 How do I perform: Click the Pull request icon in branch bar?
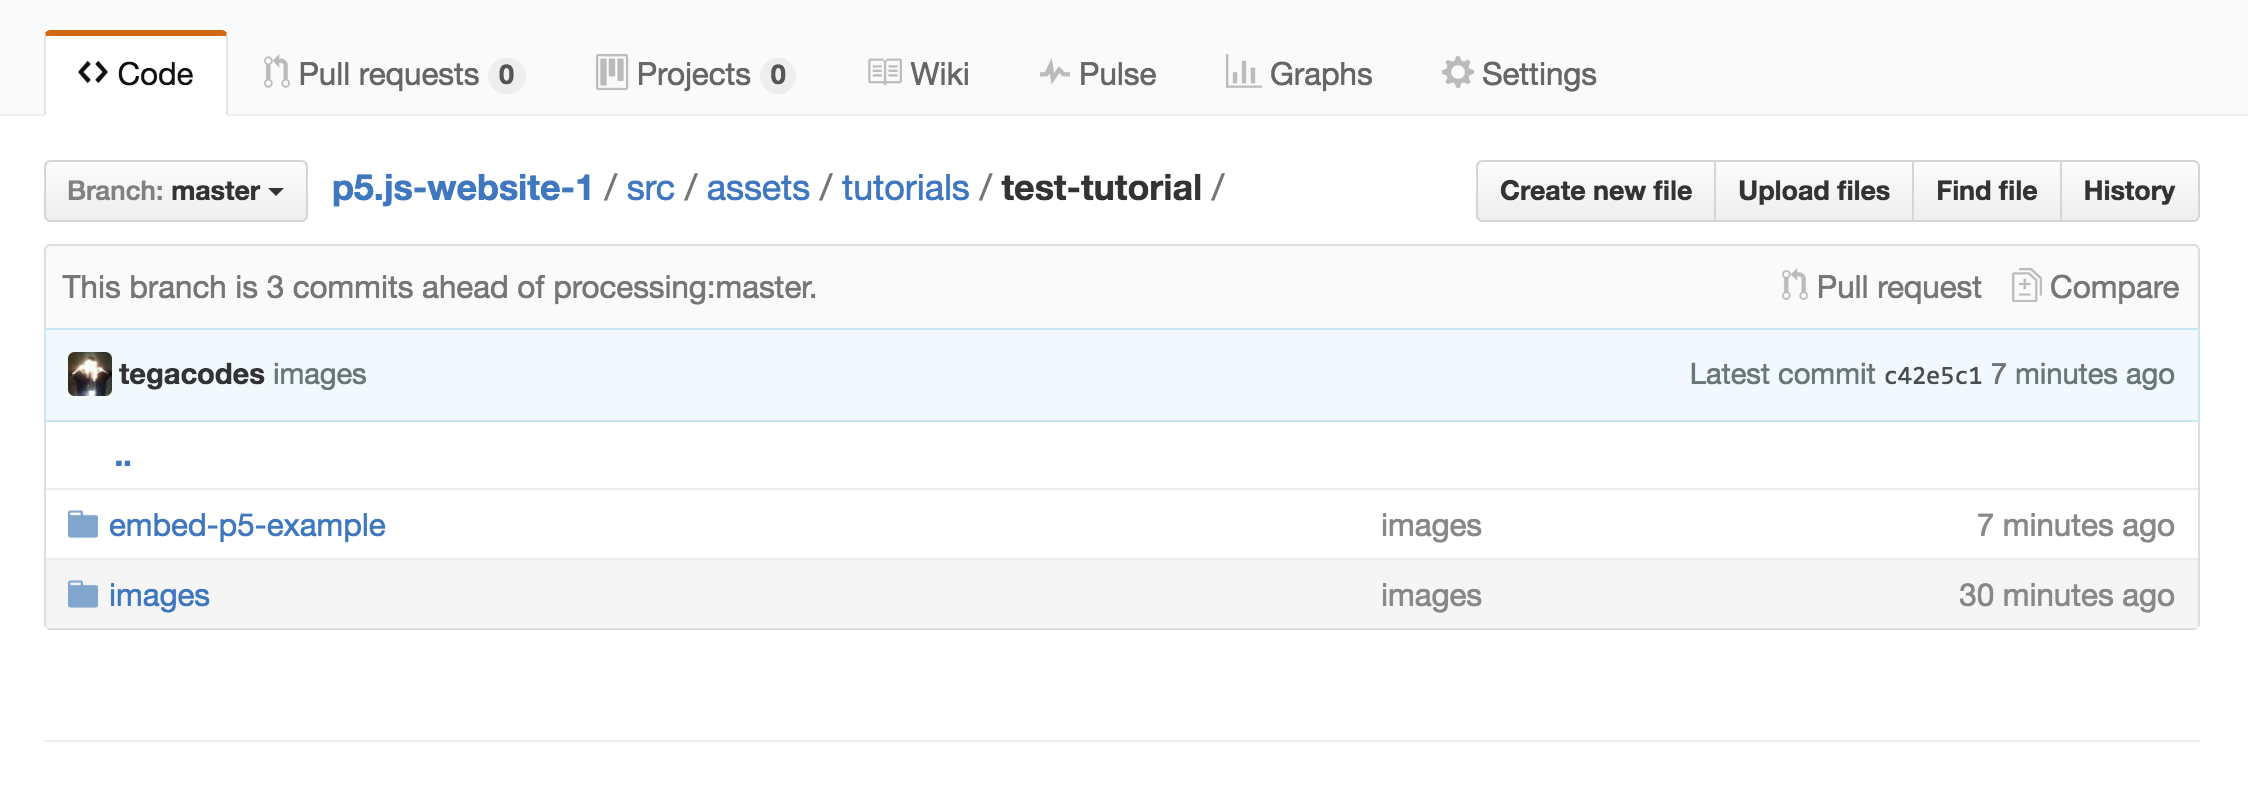point(1794,287)
